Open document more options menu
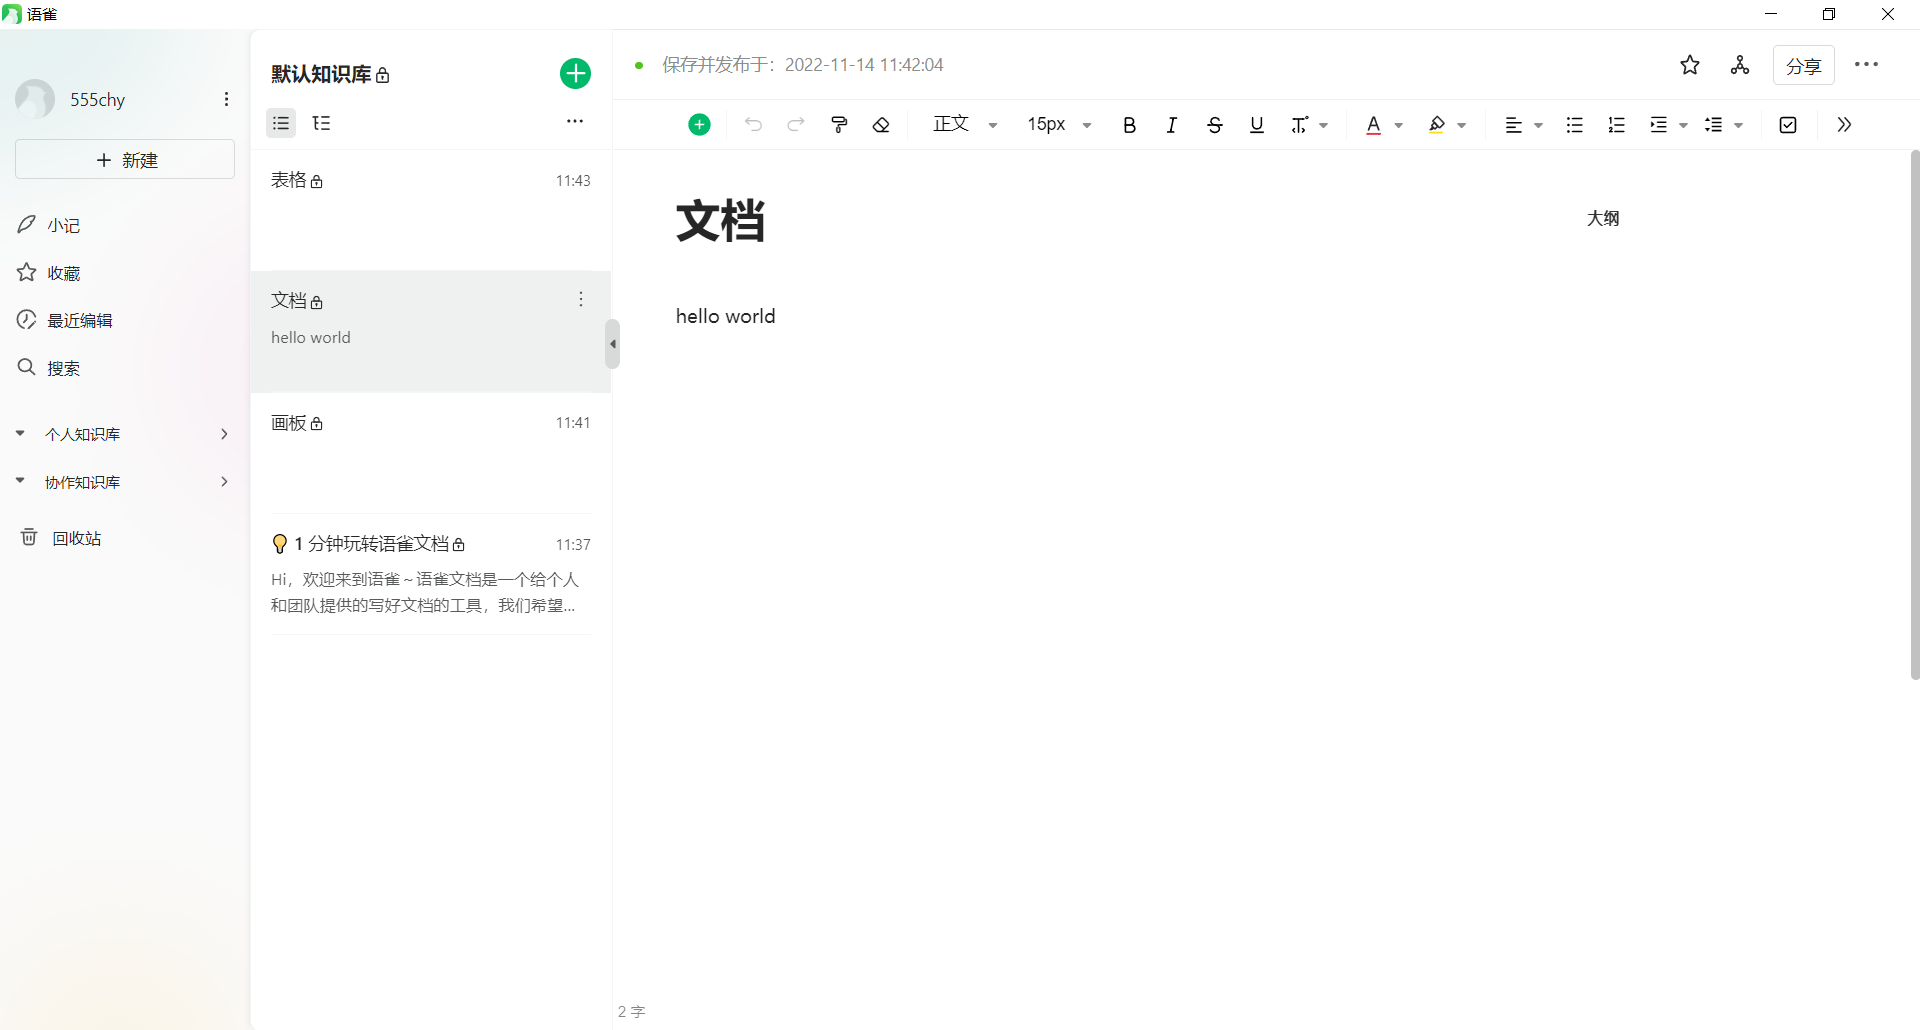This screenshot has width=1920, height=1030. (1866, 65)
